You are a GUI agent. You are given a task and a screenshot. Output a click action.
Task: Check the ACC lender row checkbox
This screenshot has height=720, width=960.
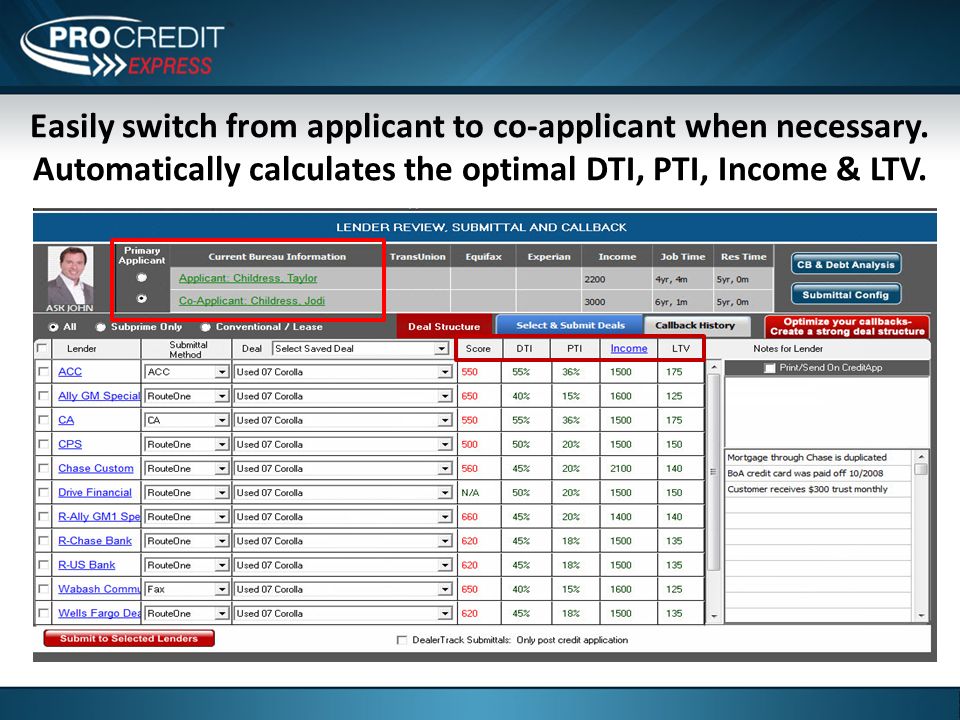click(x=43, y=372)
